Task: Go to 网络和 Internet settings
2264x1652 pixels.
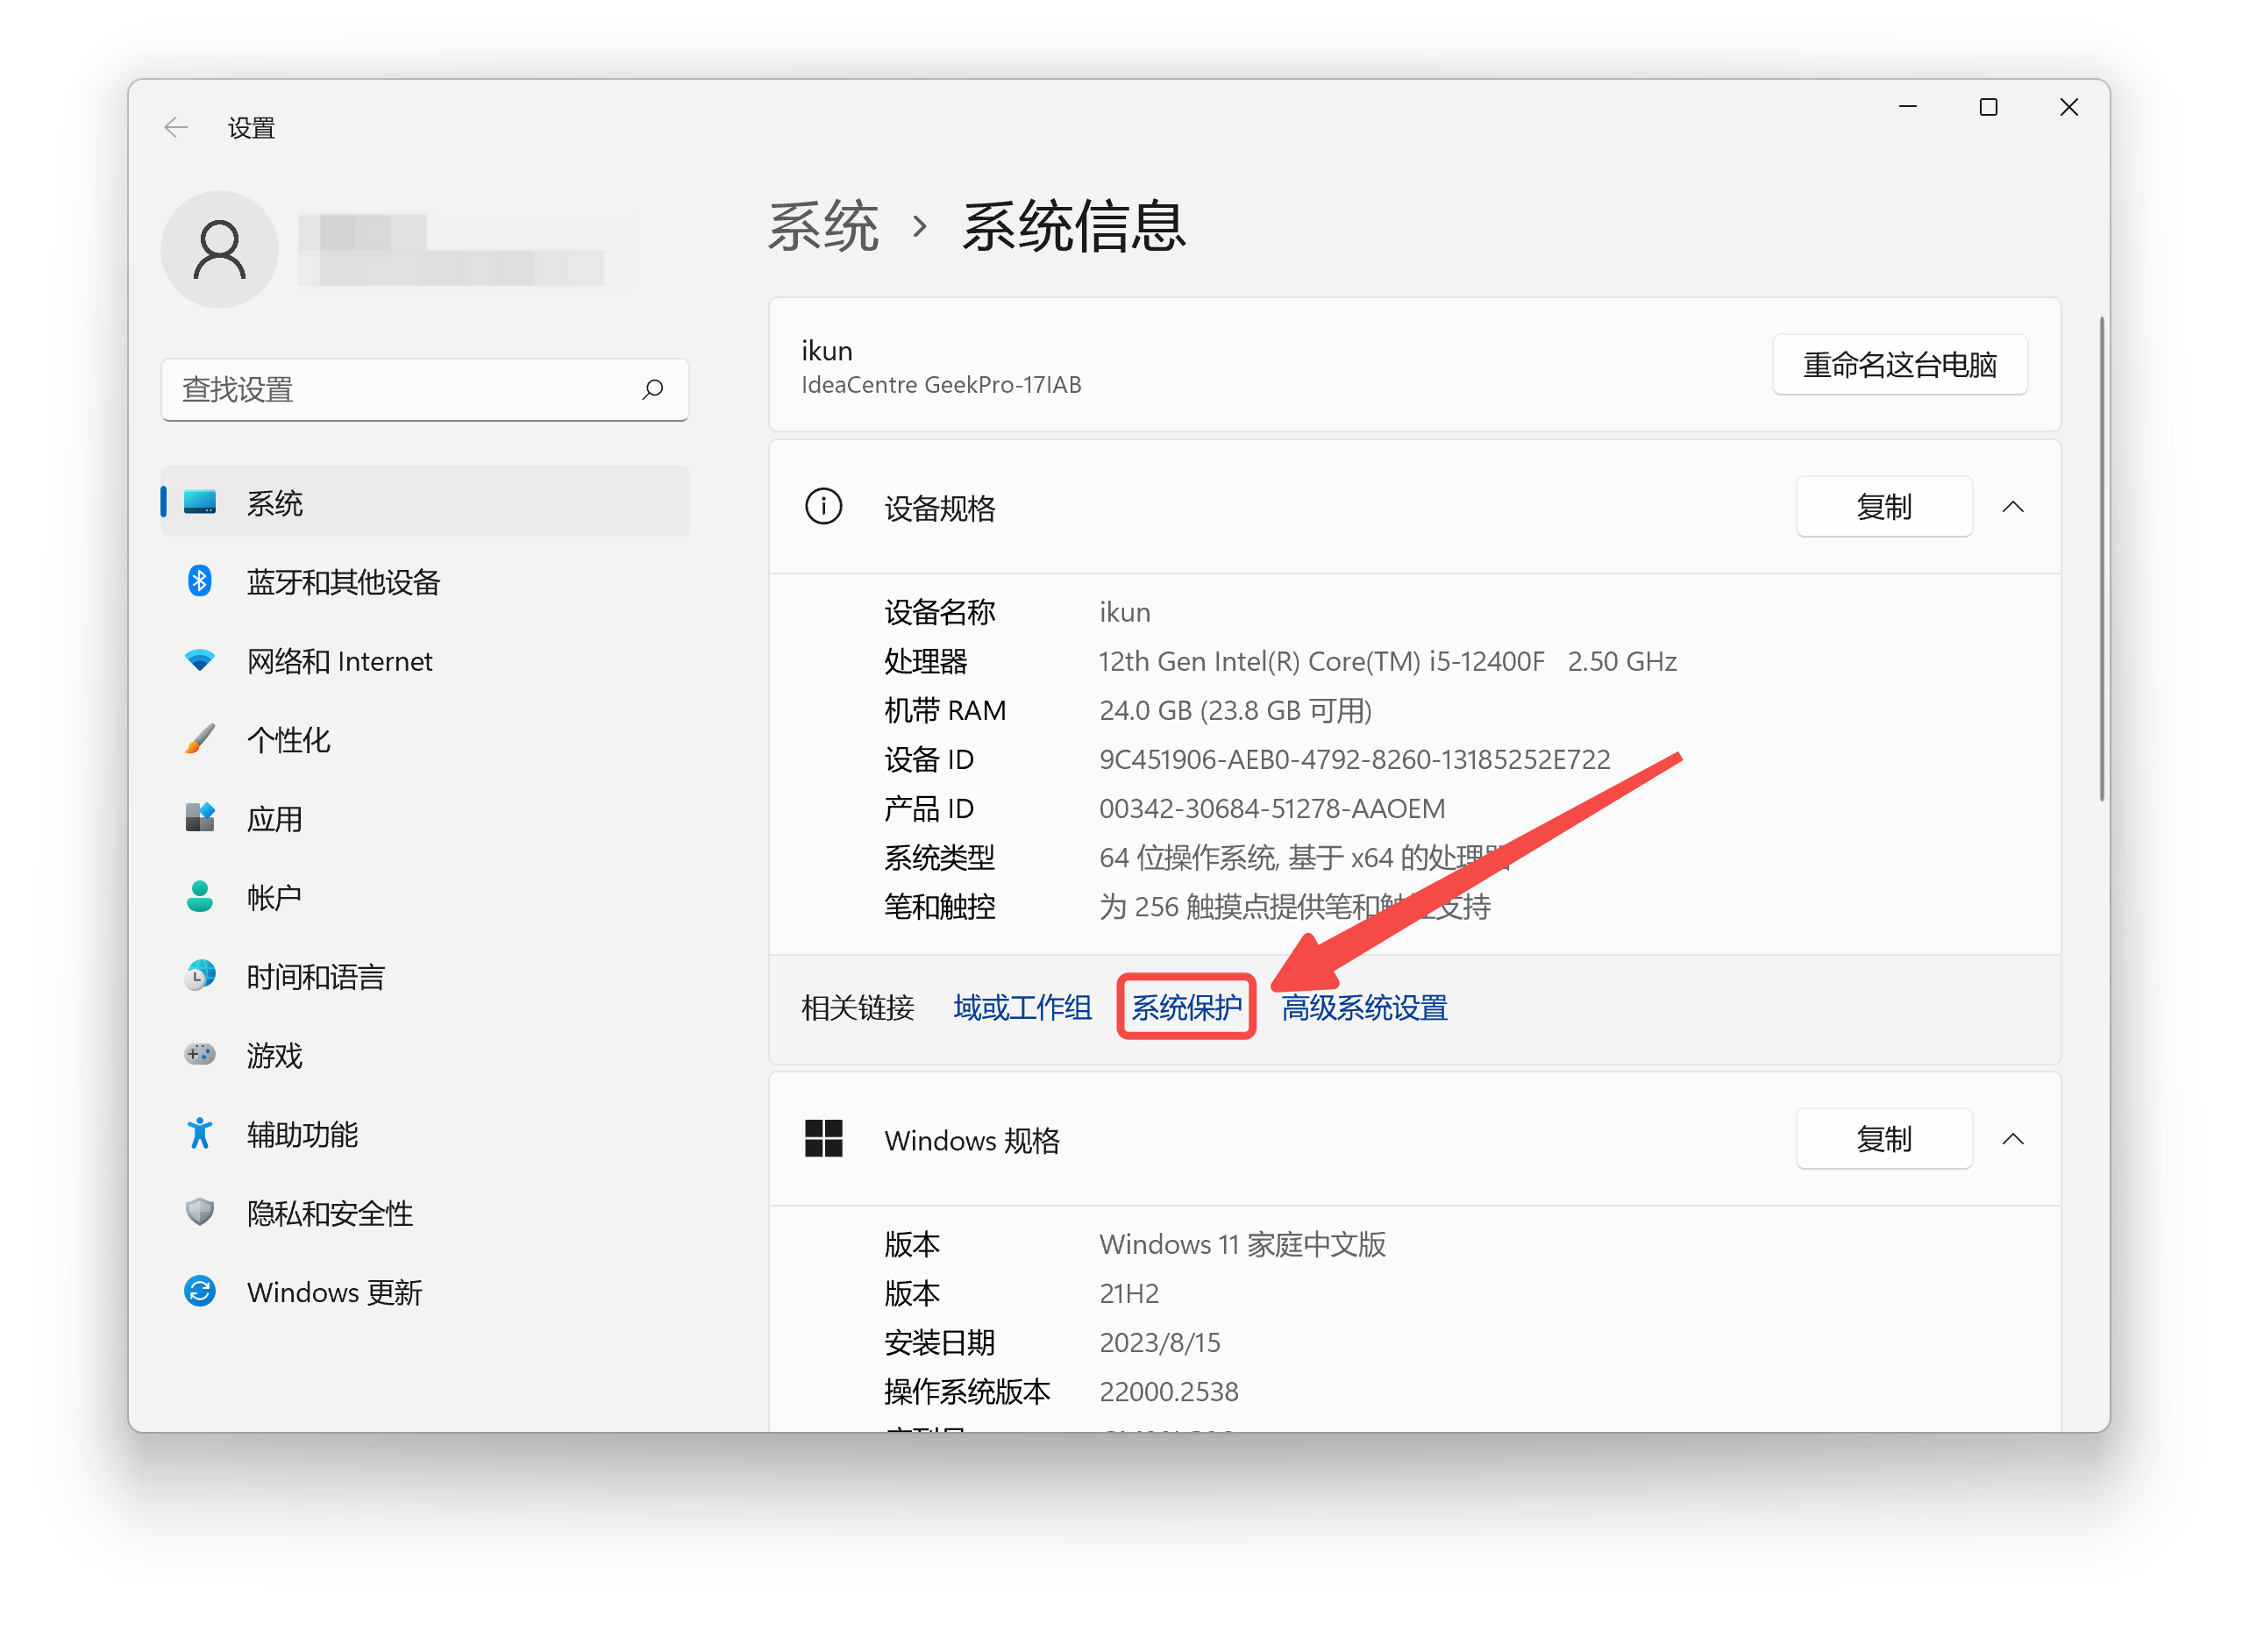Action: coord(425,660)
